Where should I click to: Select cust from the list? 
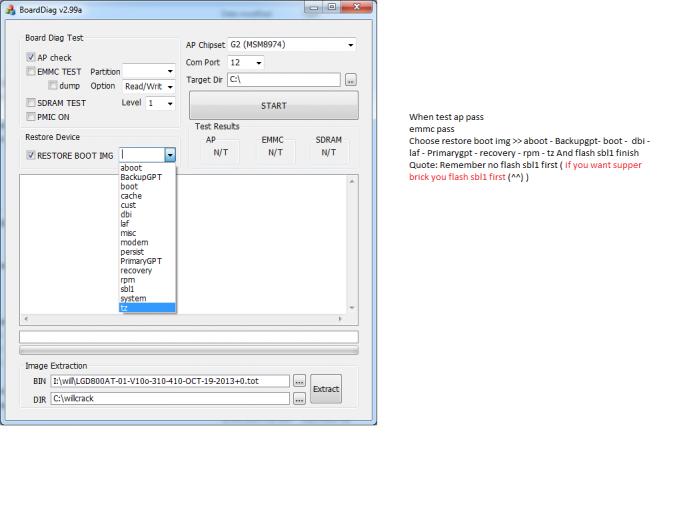click(148, 205)
